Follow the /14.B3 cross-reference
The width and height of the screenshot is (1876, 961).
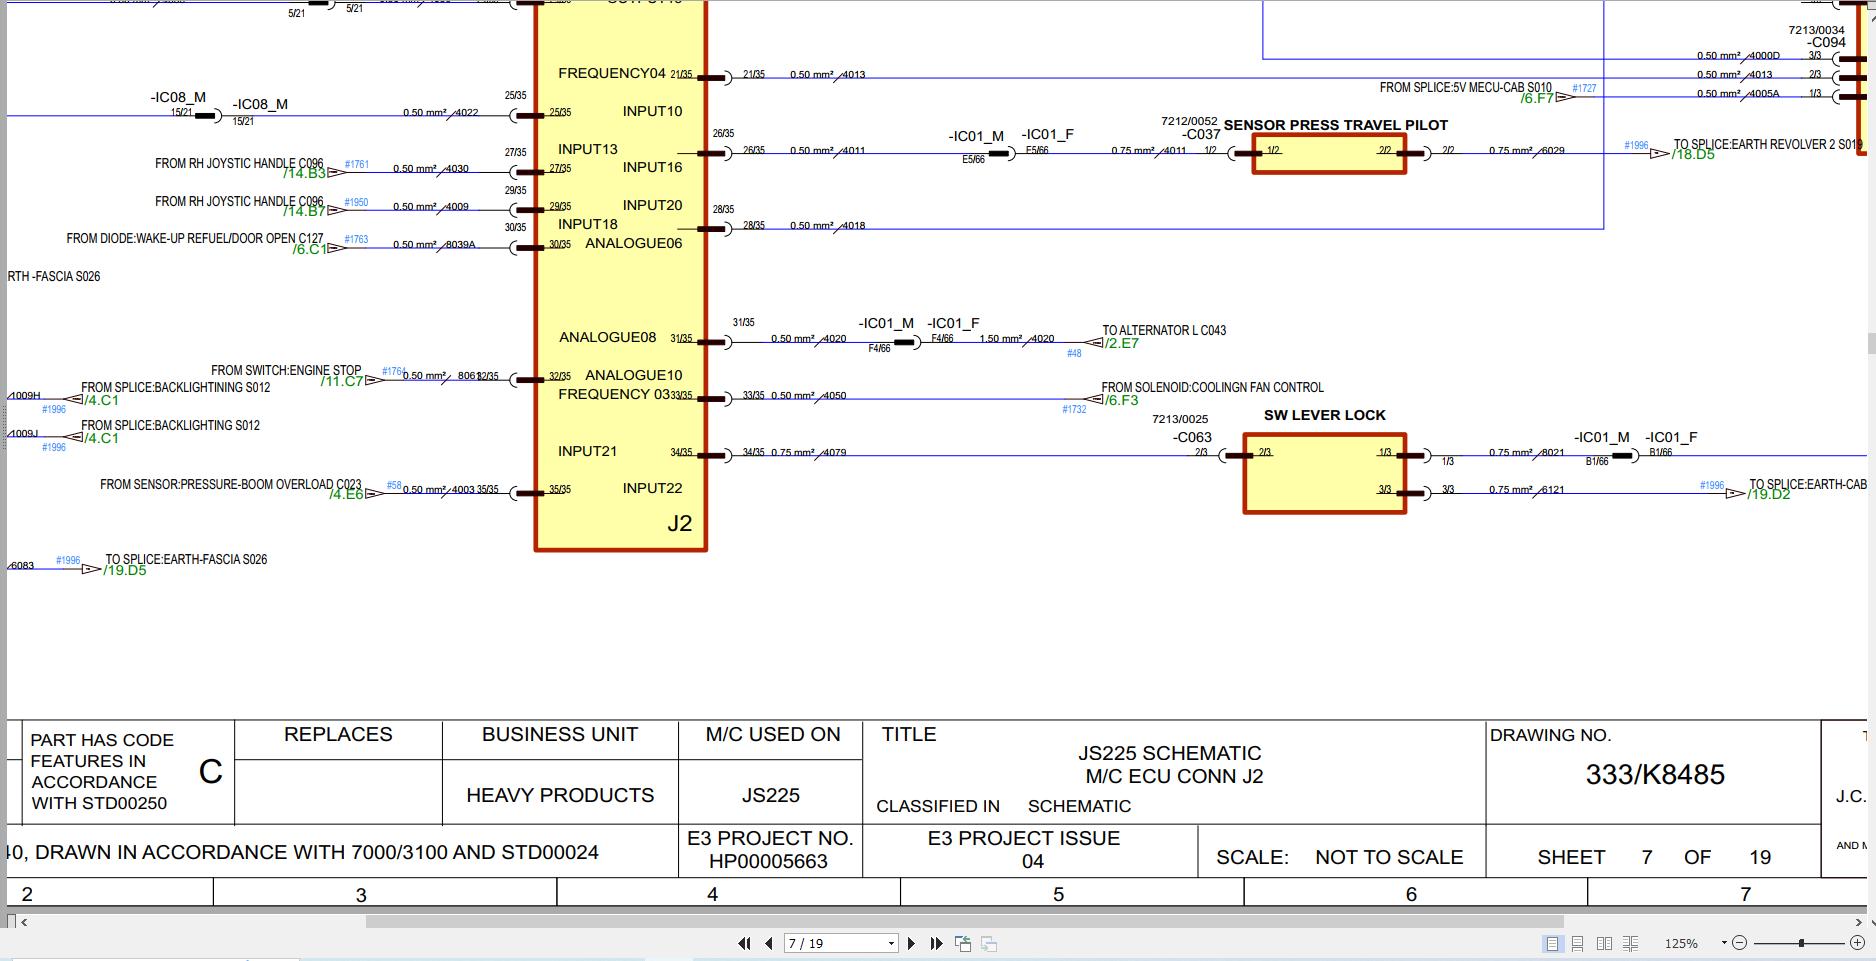tap(304, 173)
